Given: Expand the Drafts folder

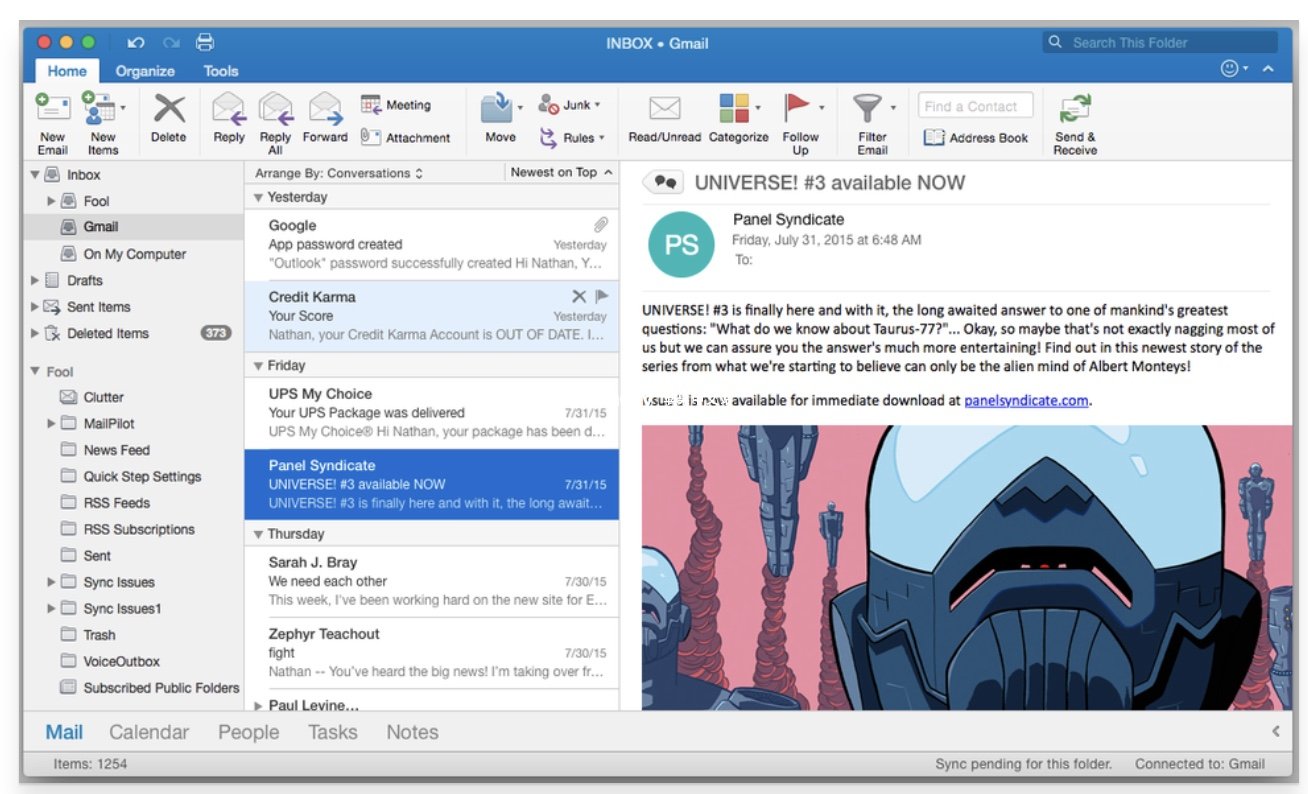Looking at the screenshot, I should point(36,281).
